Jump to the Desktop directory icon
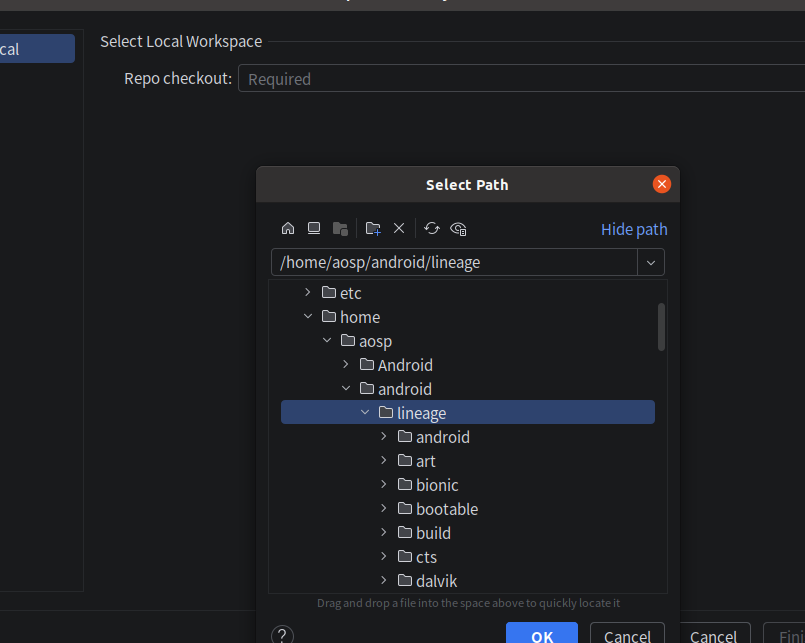Image resolution: width=805 pixels, height=643 pixels. (314, 228)
